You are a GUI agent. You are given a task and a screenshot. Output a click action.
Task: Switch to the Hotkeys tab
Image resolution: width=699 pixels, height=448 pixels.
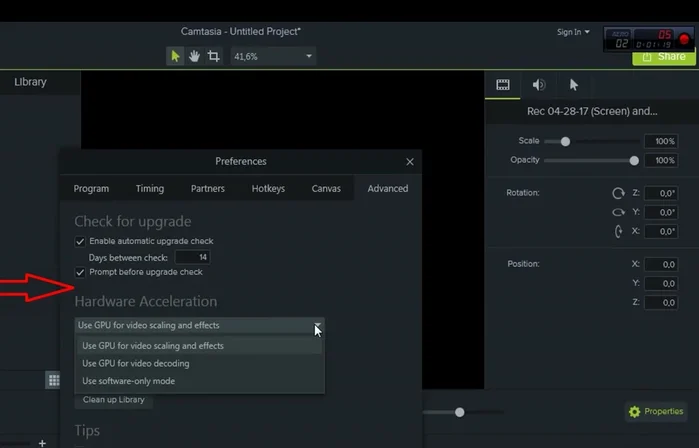coord(268,189)
